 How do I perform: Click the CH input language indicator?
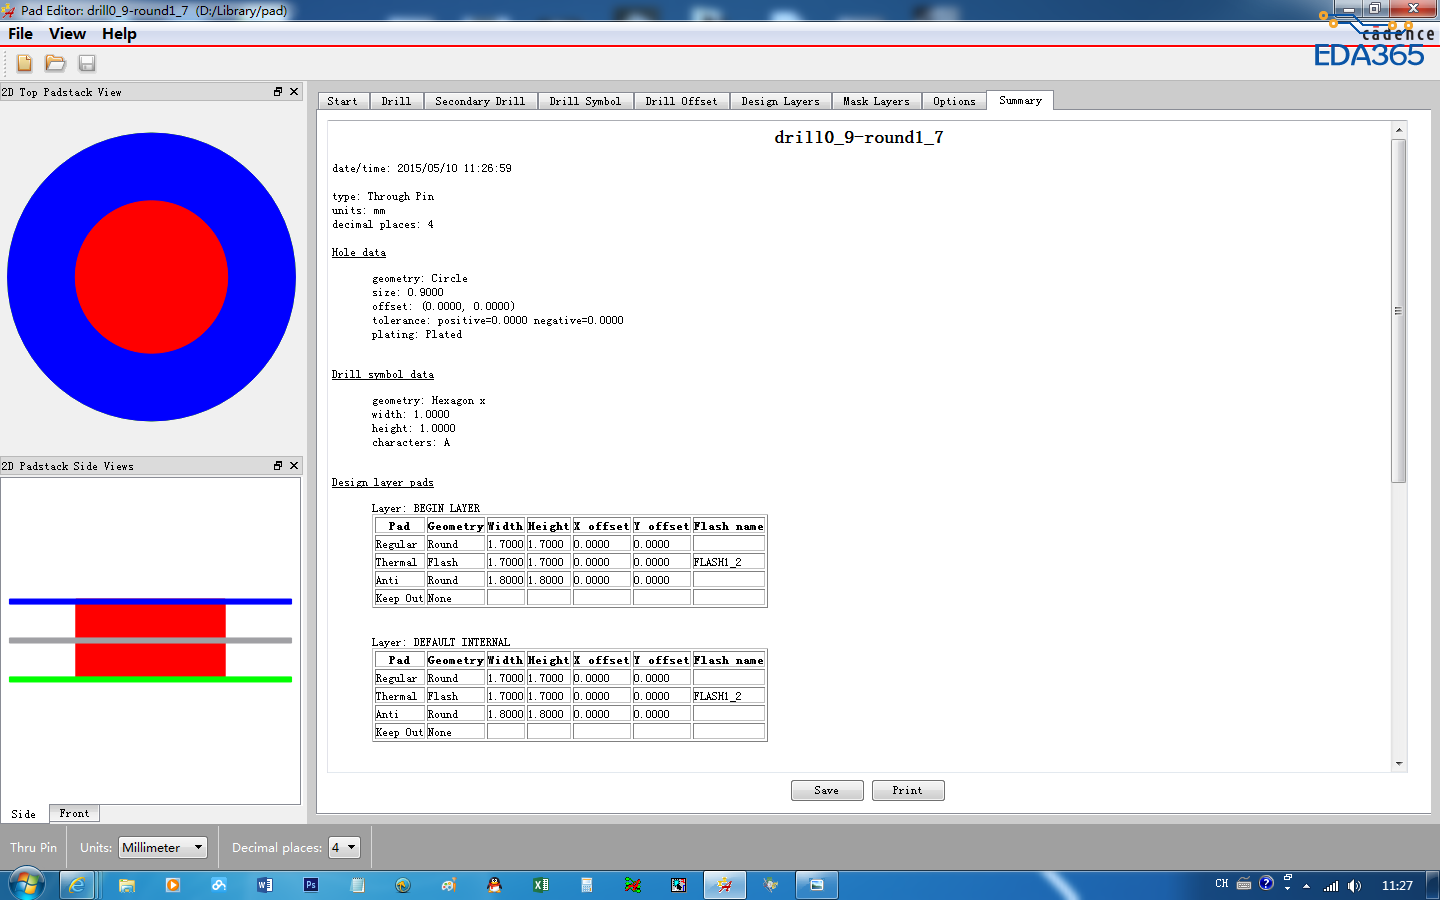(1221, 884)
